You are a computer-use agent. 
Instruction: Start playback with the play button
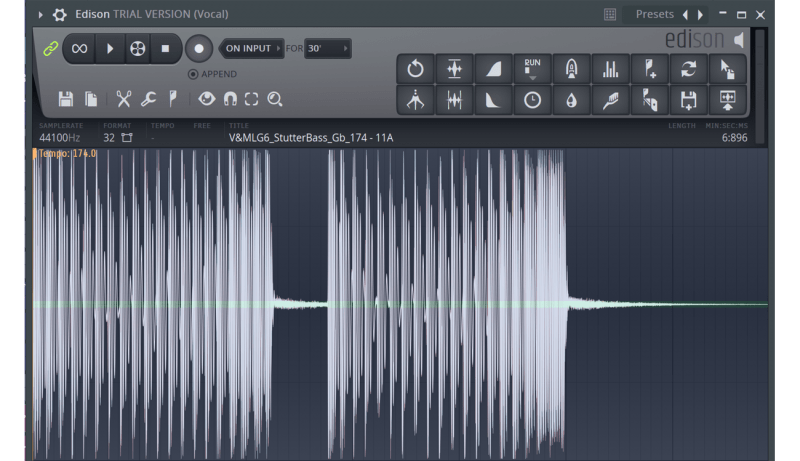110,48
